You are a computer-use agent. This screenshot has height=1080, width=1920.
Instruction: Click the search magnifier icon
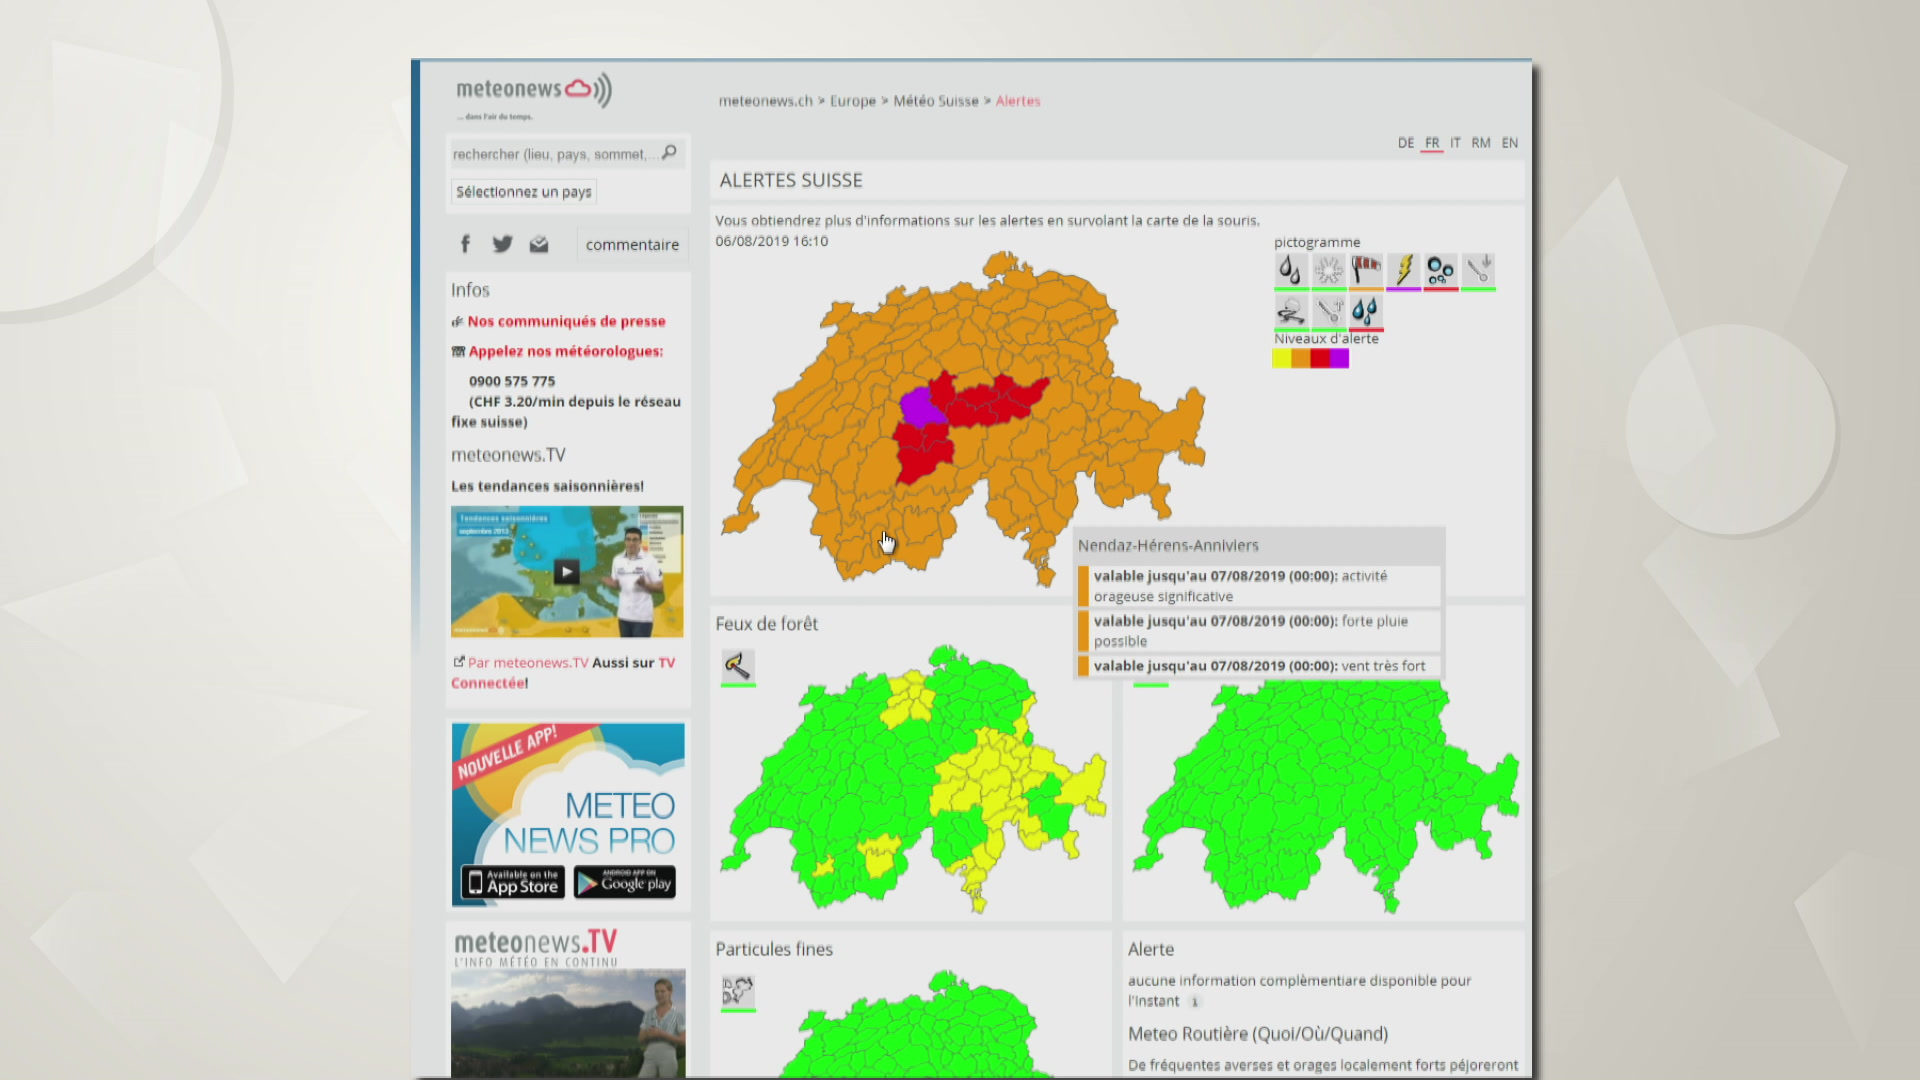(x=670, y=152)
